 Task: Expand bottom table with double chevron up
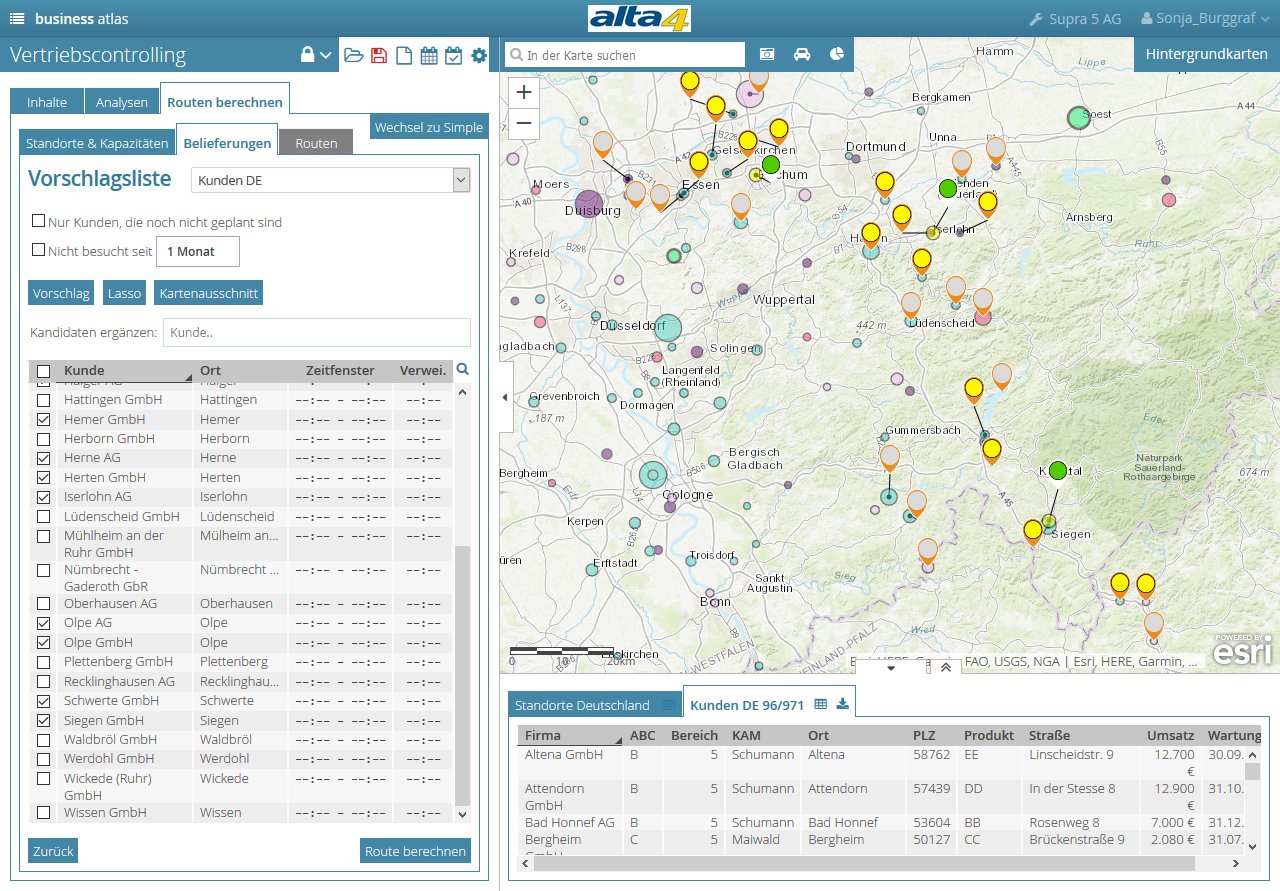(946, 668)
